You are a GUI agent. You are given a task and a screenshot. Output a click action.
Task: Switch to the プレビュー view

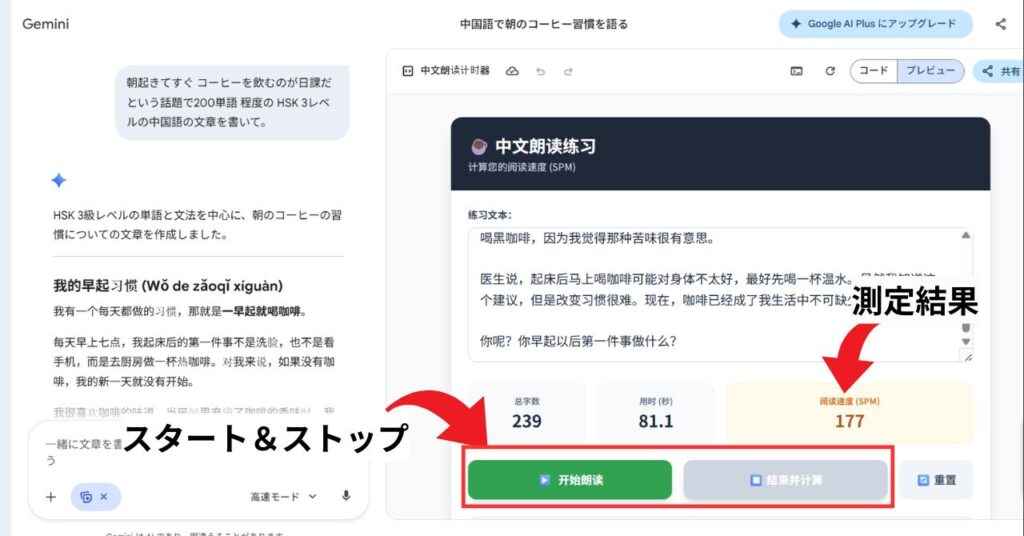[930, 71]
